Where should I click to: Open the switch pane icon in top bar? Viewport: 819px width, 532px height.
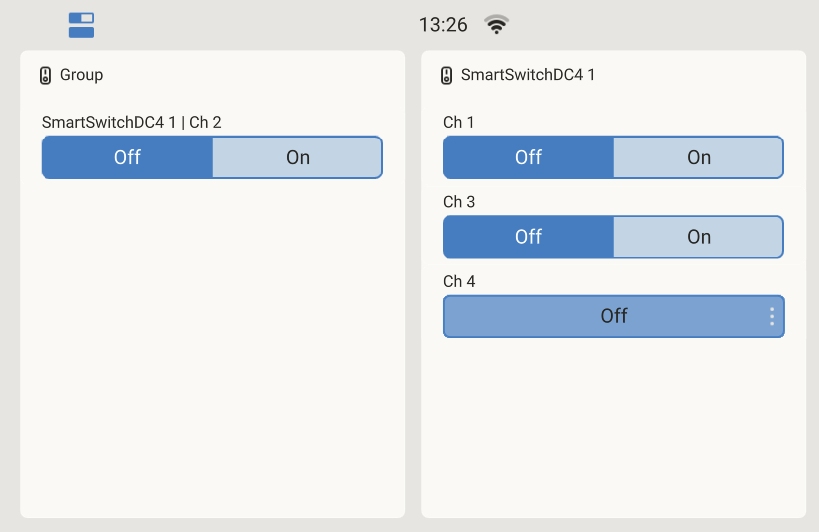[x=81, y=25]
